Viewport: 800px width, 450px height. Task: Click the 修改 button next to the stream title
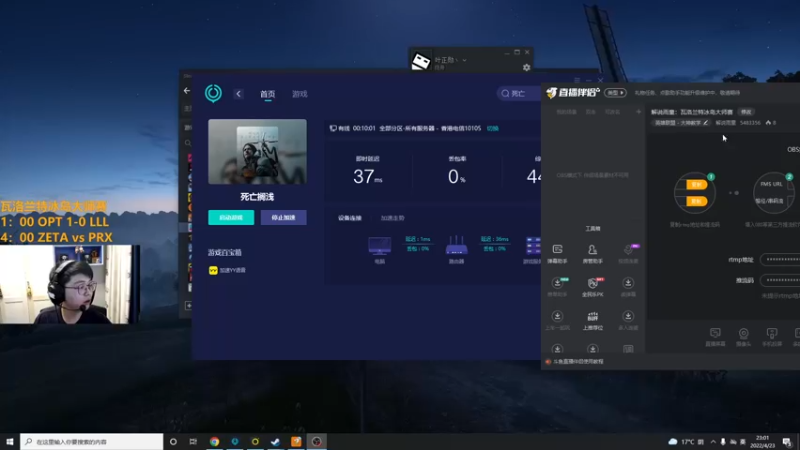point(746,112)
